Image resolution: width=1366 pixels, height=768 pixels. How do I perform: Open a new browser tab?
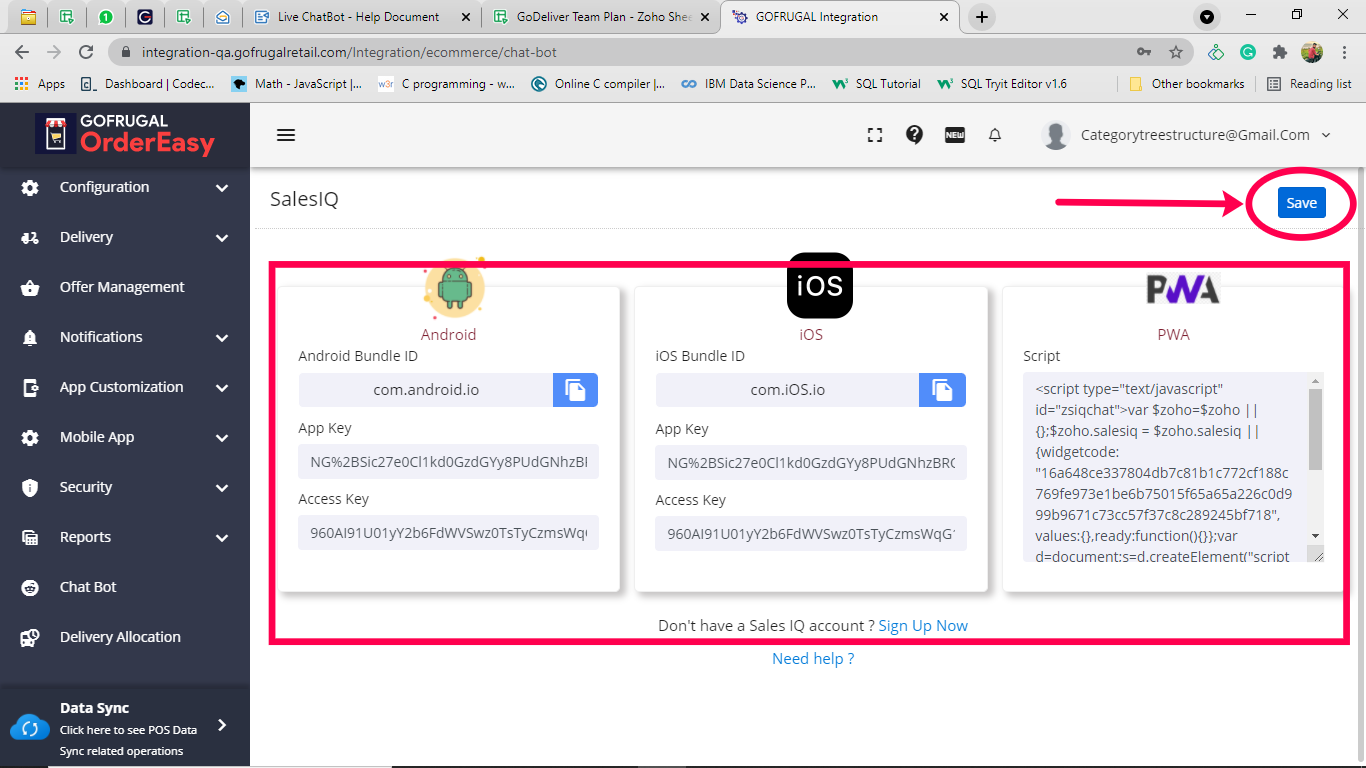(x=982, y=17)
